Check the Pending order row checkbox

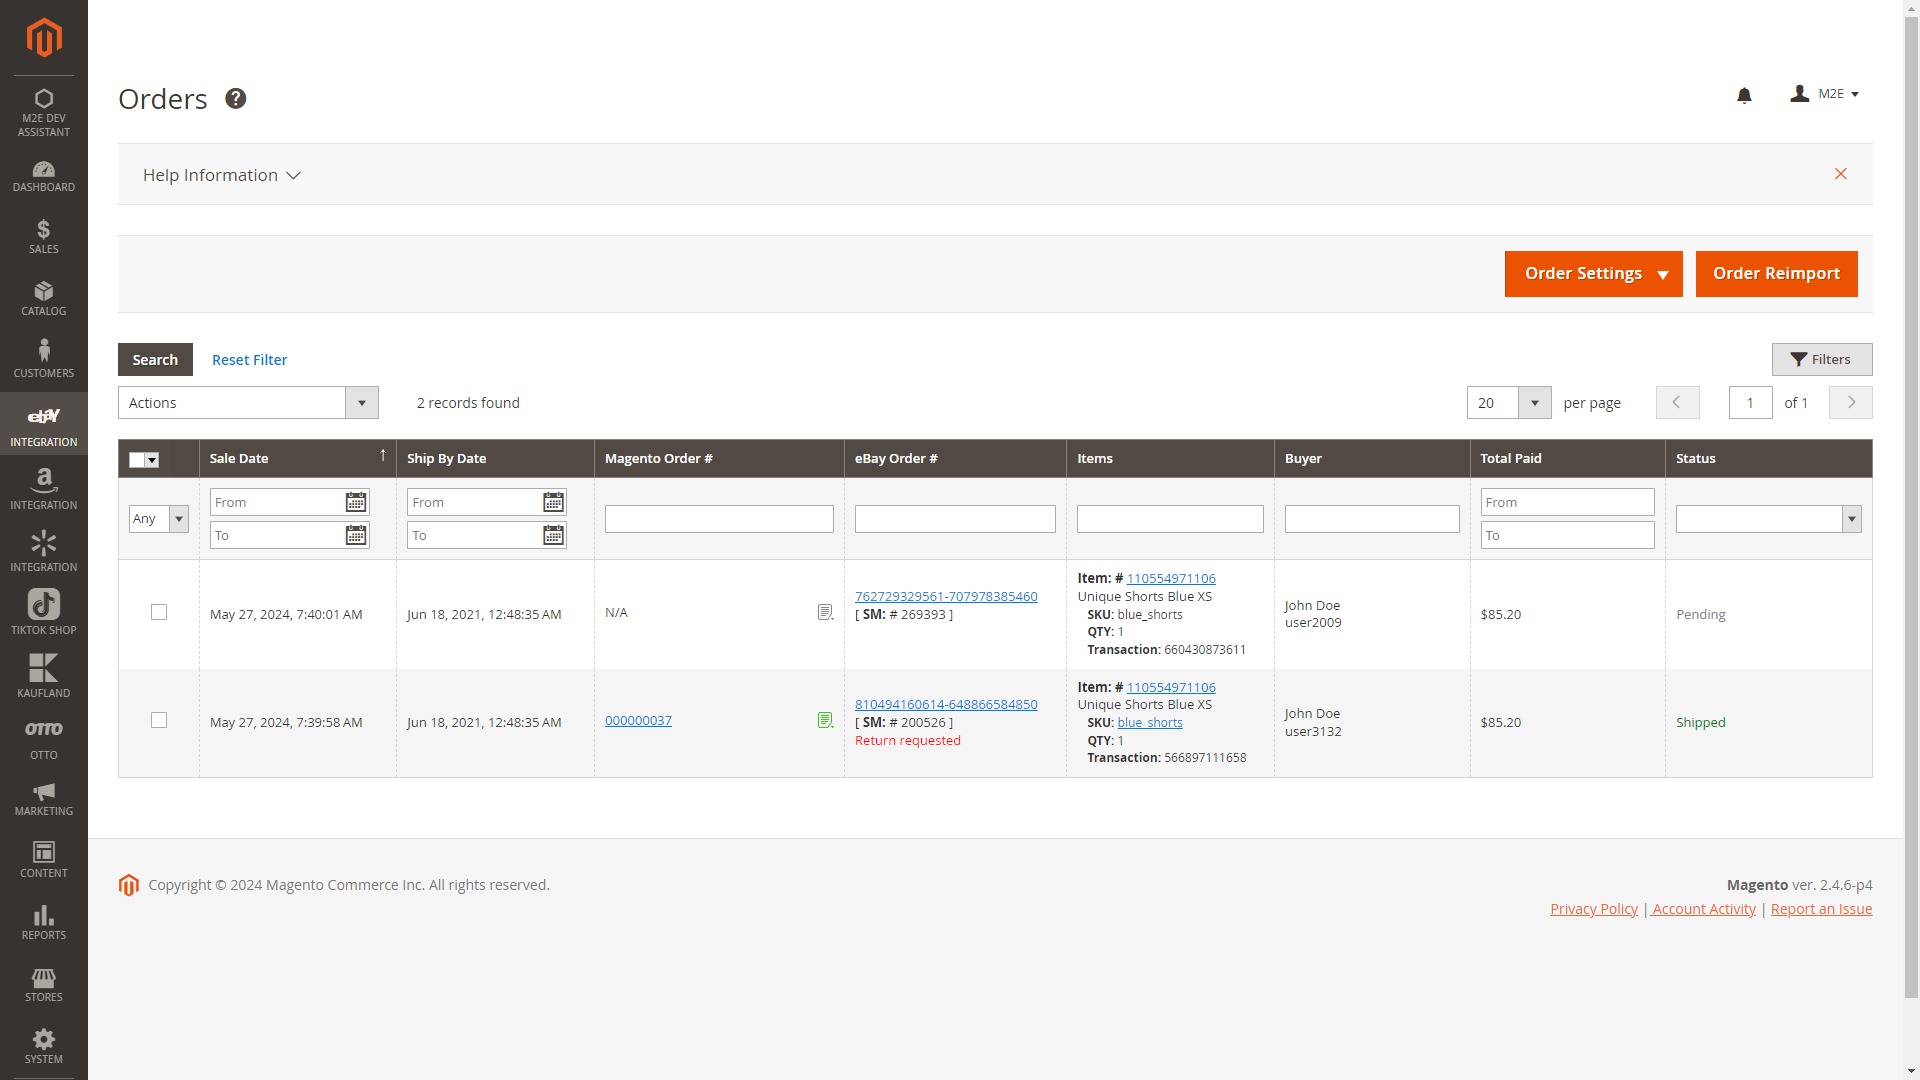click(159, 612)
